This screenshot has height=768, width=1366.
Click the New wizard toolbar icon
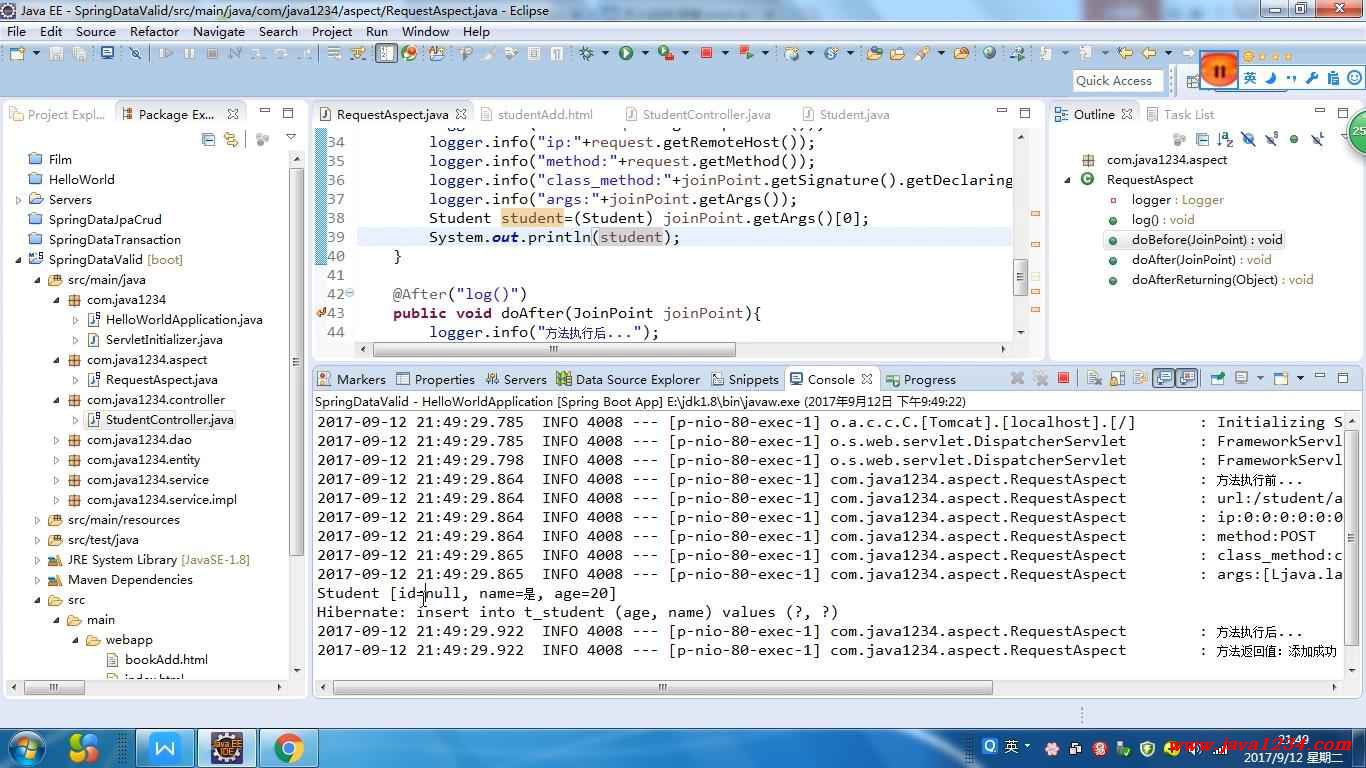pos(17,53)
